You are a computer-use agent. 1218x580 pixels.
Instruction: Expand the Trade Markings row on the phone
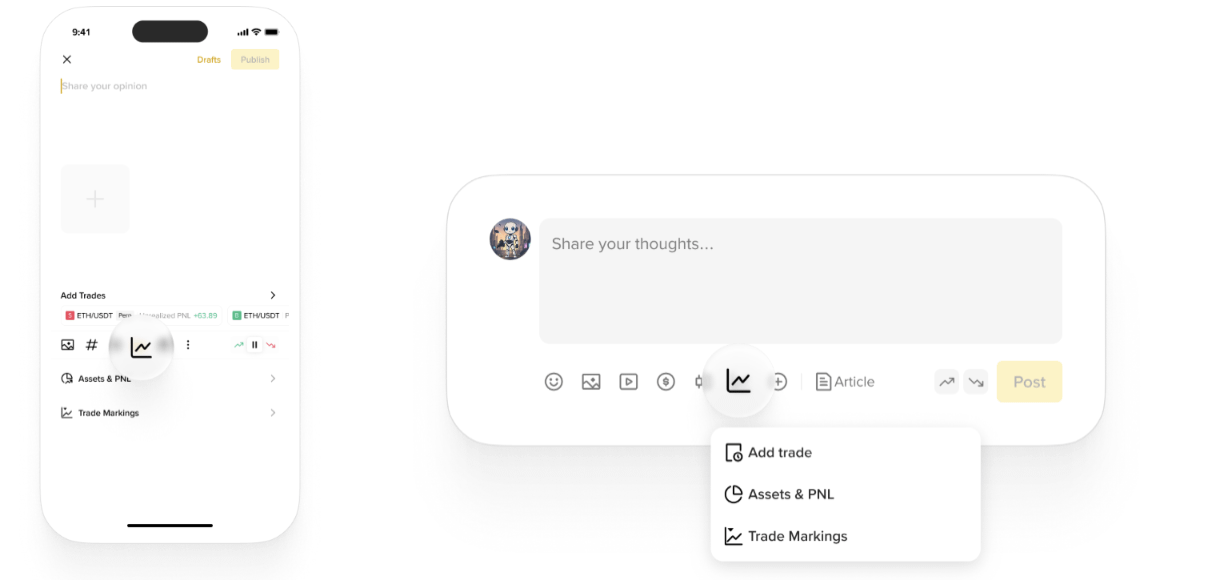(272, 413)
